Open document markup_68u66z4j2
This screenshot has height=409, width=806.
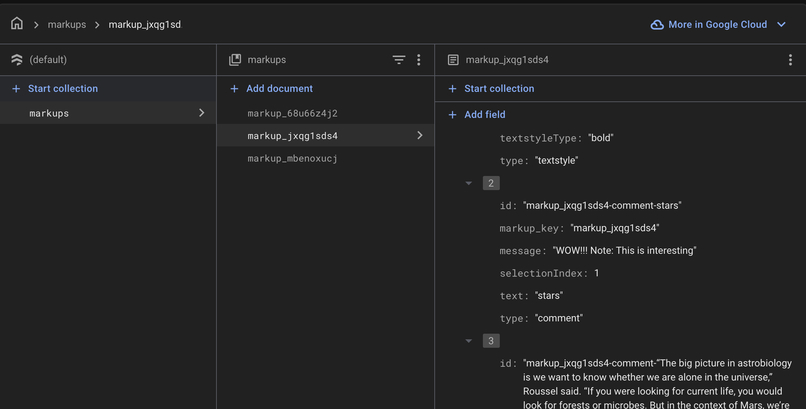tap(292, 113)
